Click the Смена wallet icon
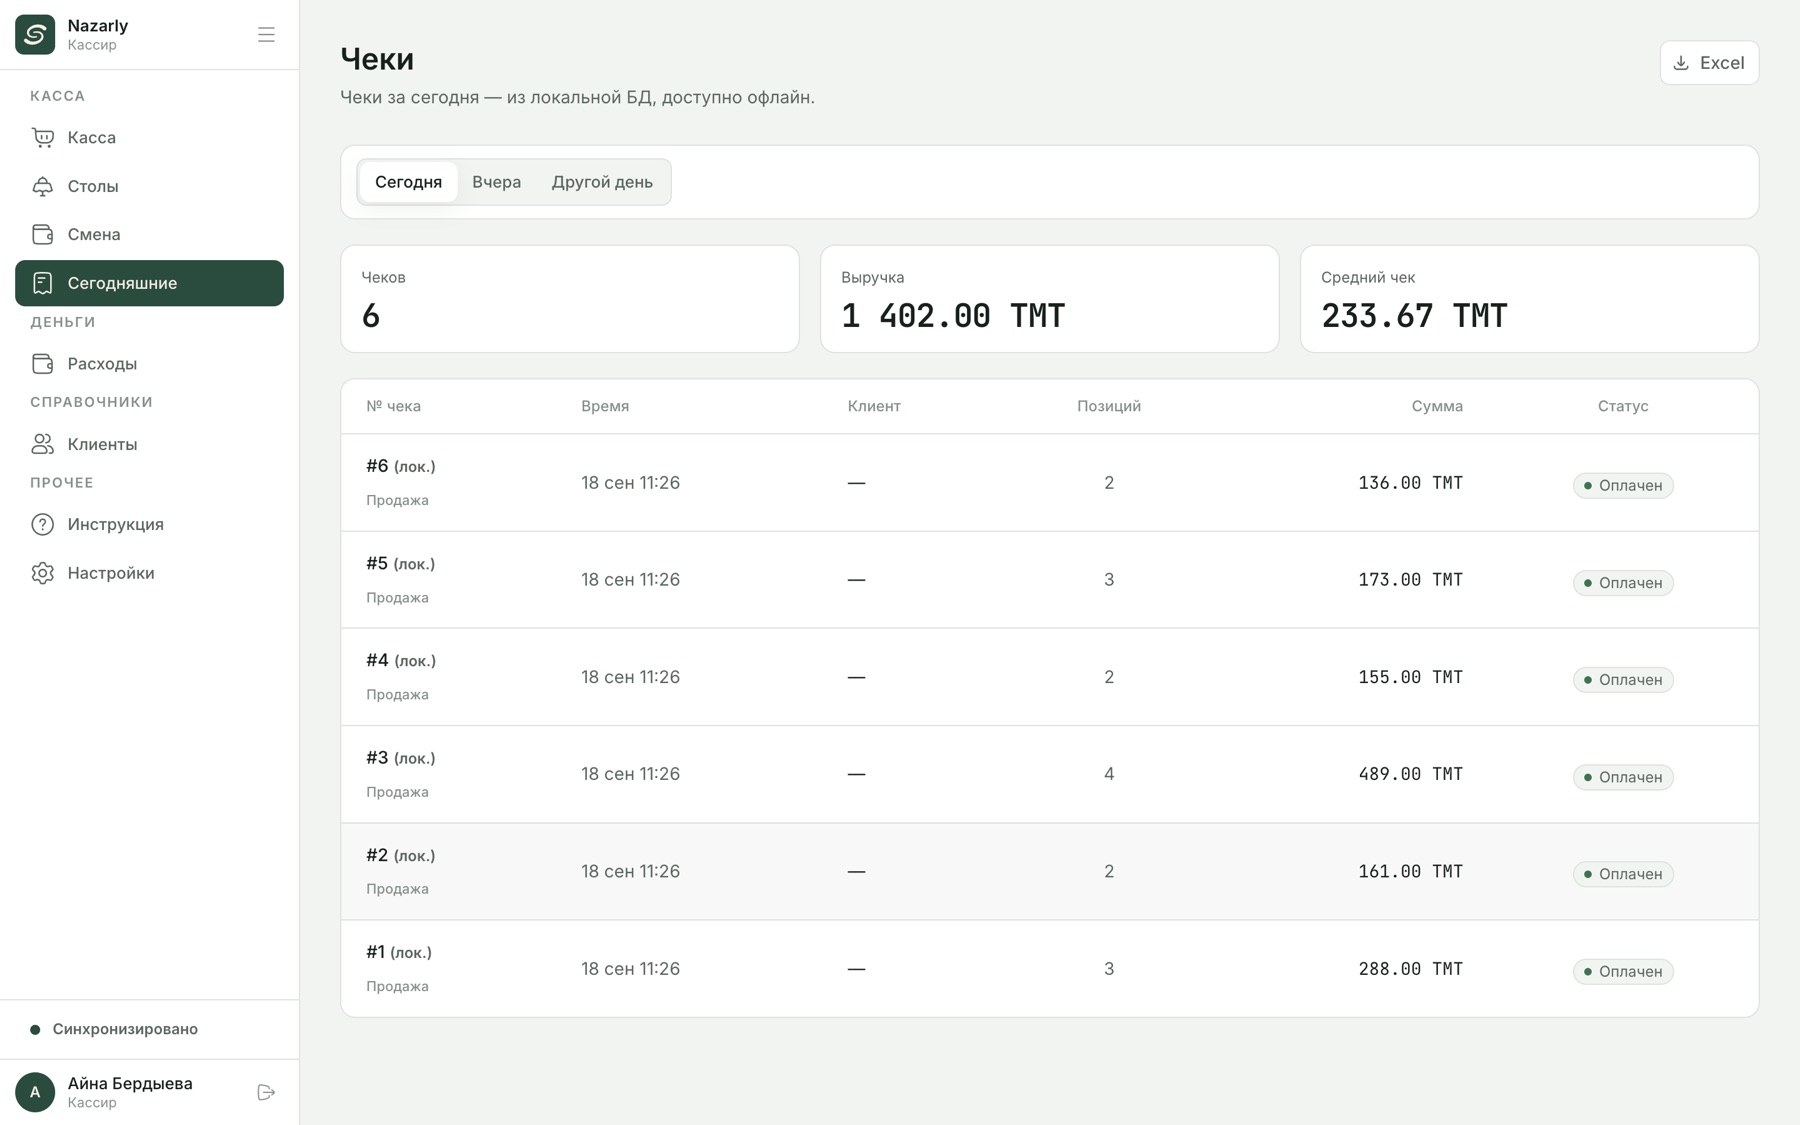1800x1125 pixels. [x=42, y=234]
